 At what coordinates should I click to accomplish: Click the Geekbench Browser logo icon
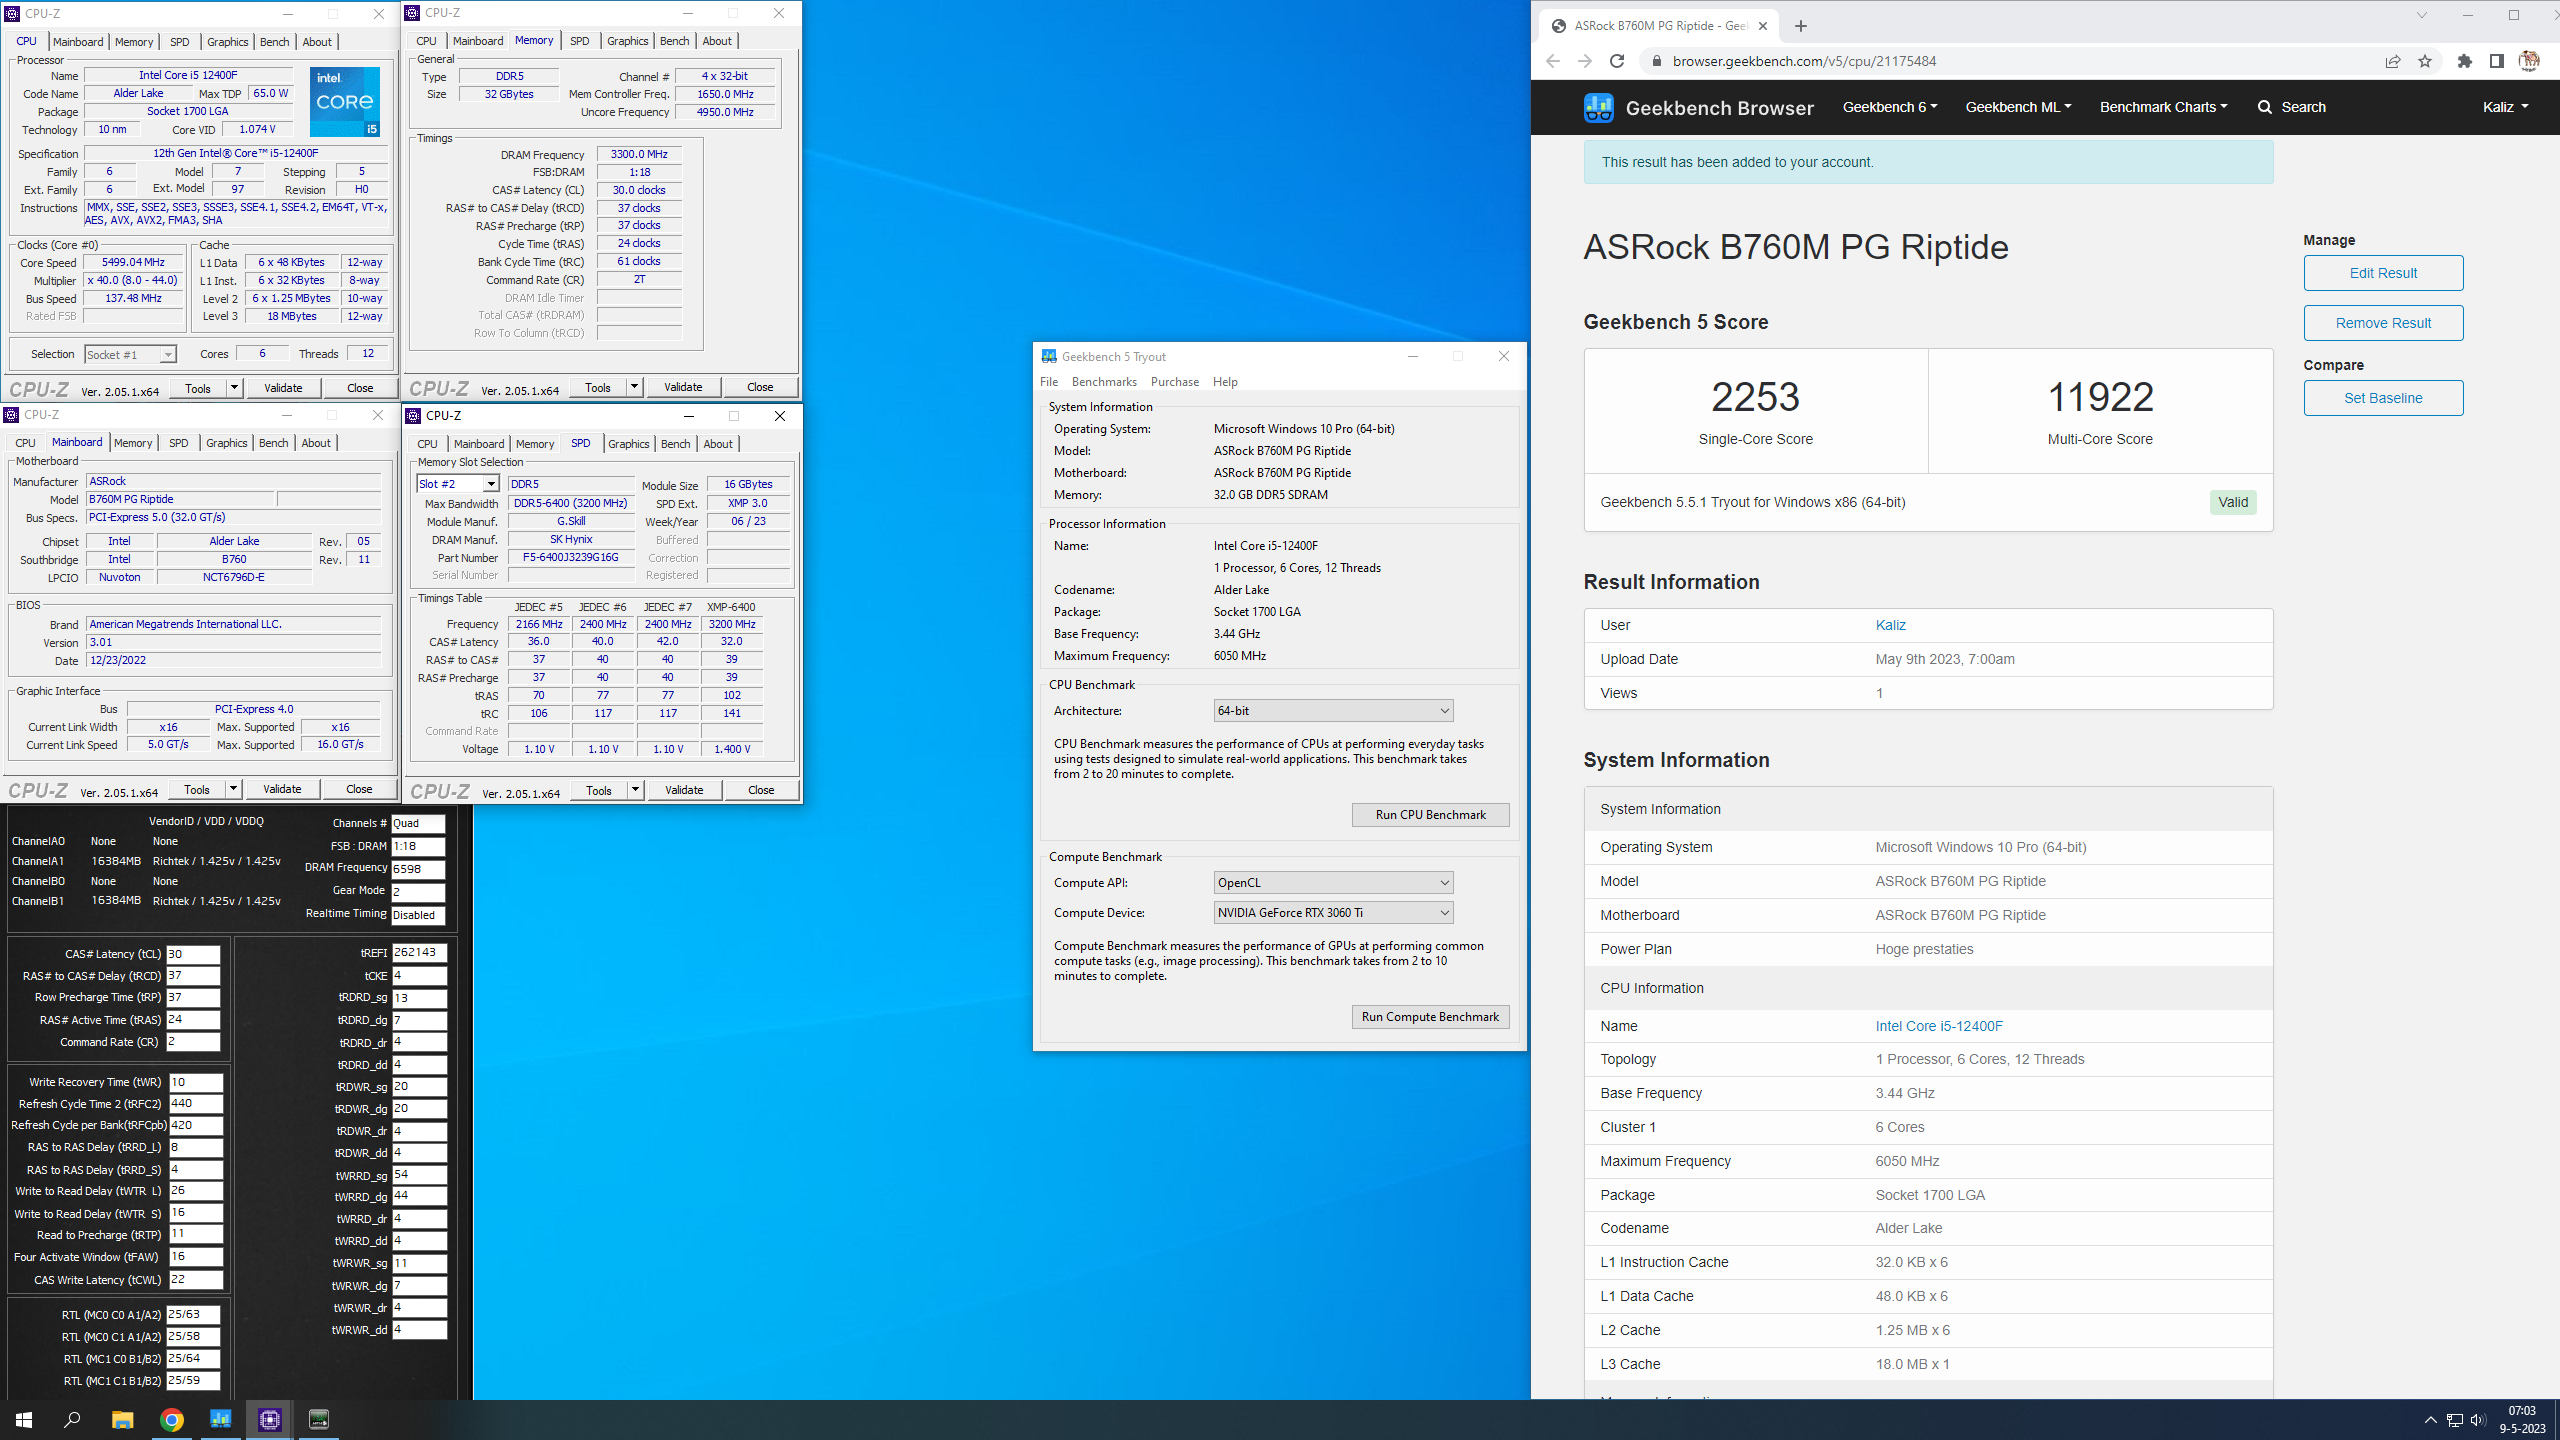pos(1598,107)
